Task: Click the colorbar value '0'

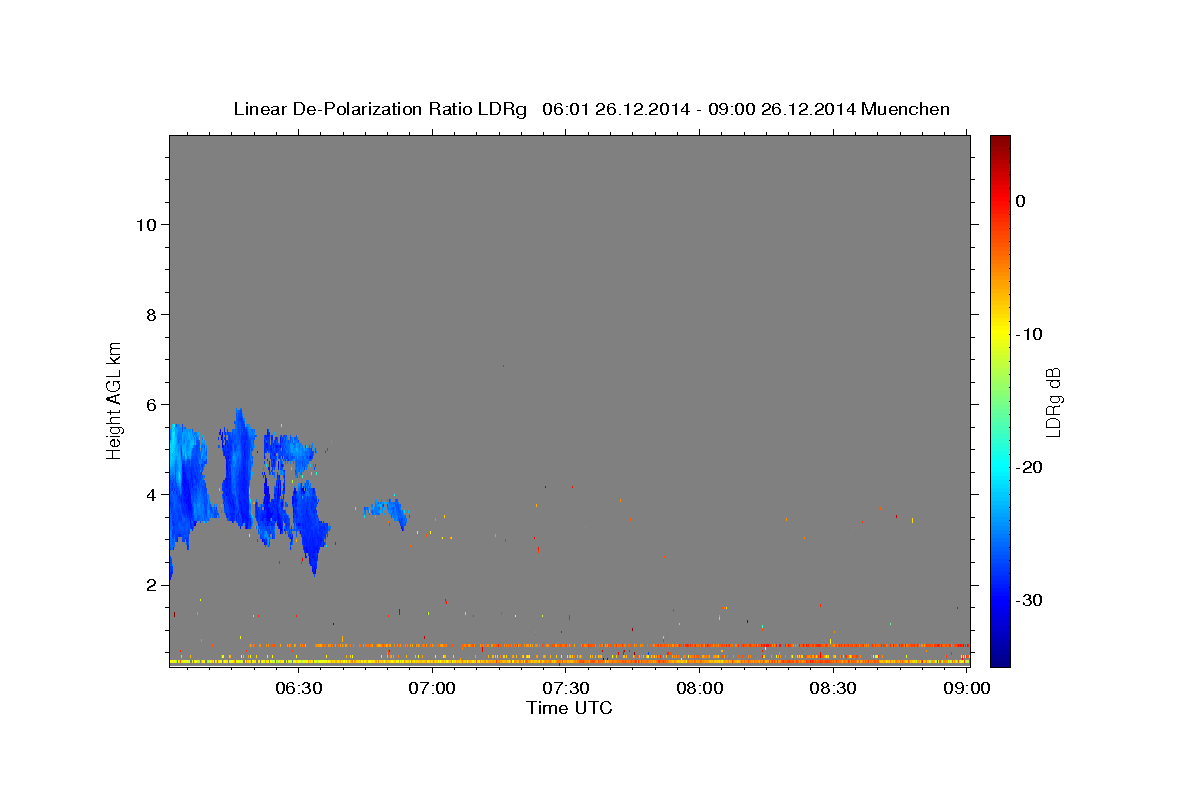Action: tap(1020, 201)
